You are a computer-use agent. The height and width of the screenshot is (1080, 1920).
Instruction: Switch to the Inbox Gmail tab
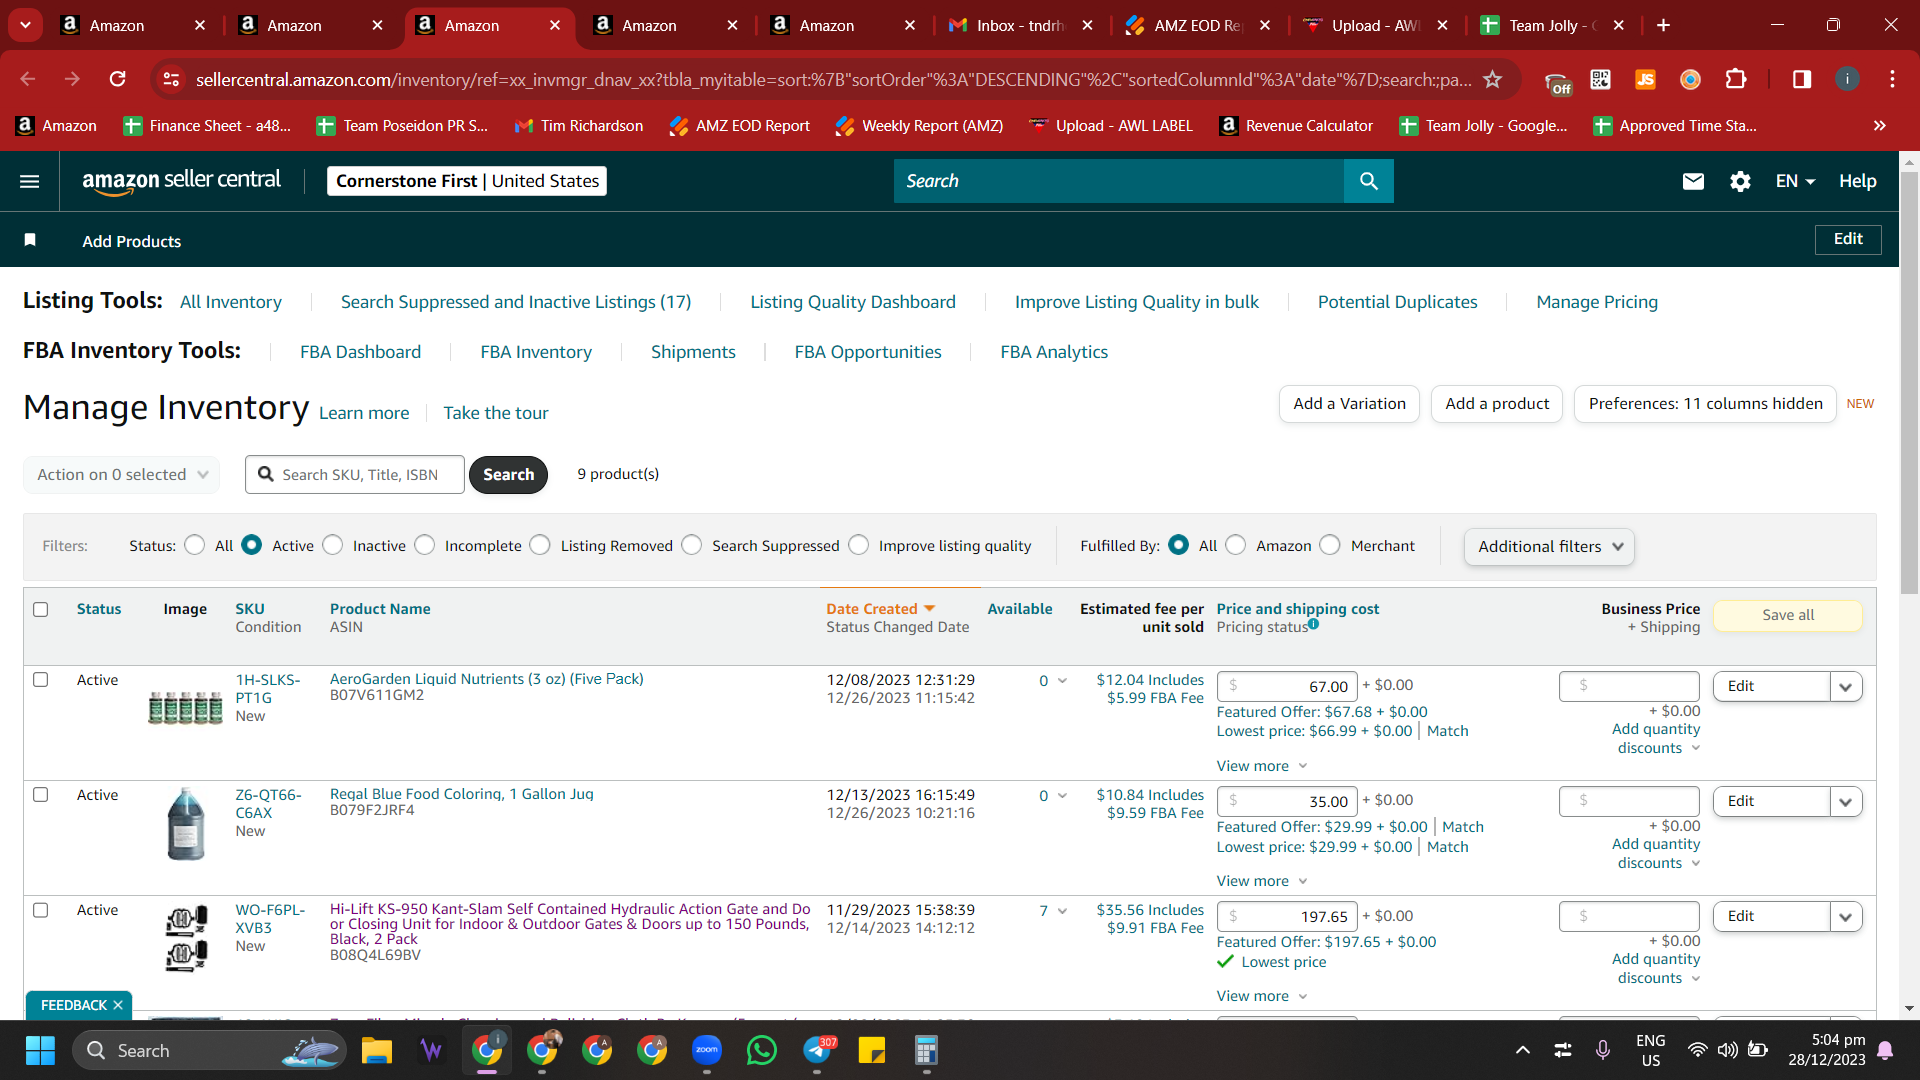(1019, 25)
